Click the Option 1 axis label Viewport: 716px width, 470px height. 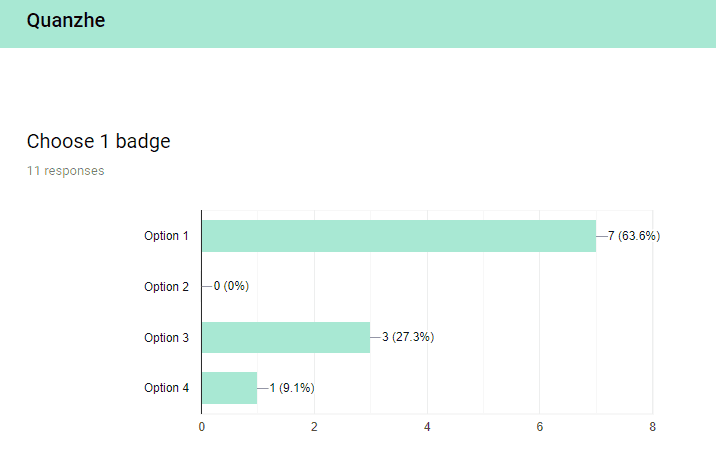pos(166,236)
